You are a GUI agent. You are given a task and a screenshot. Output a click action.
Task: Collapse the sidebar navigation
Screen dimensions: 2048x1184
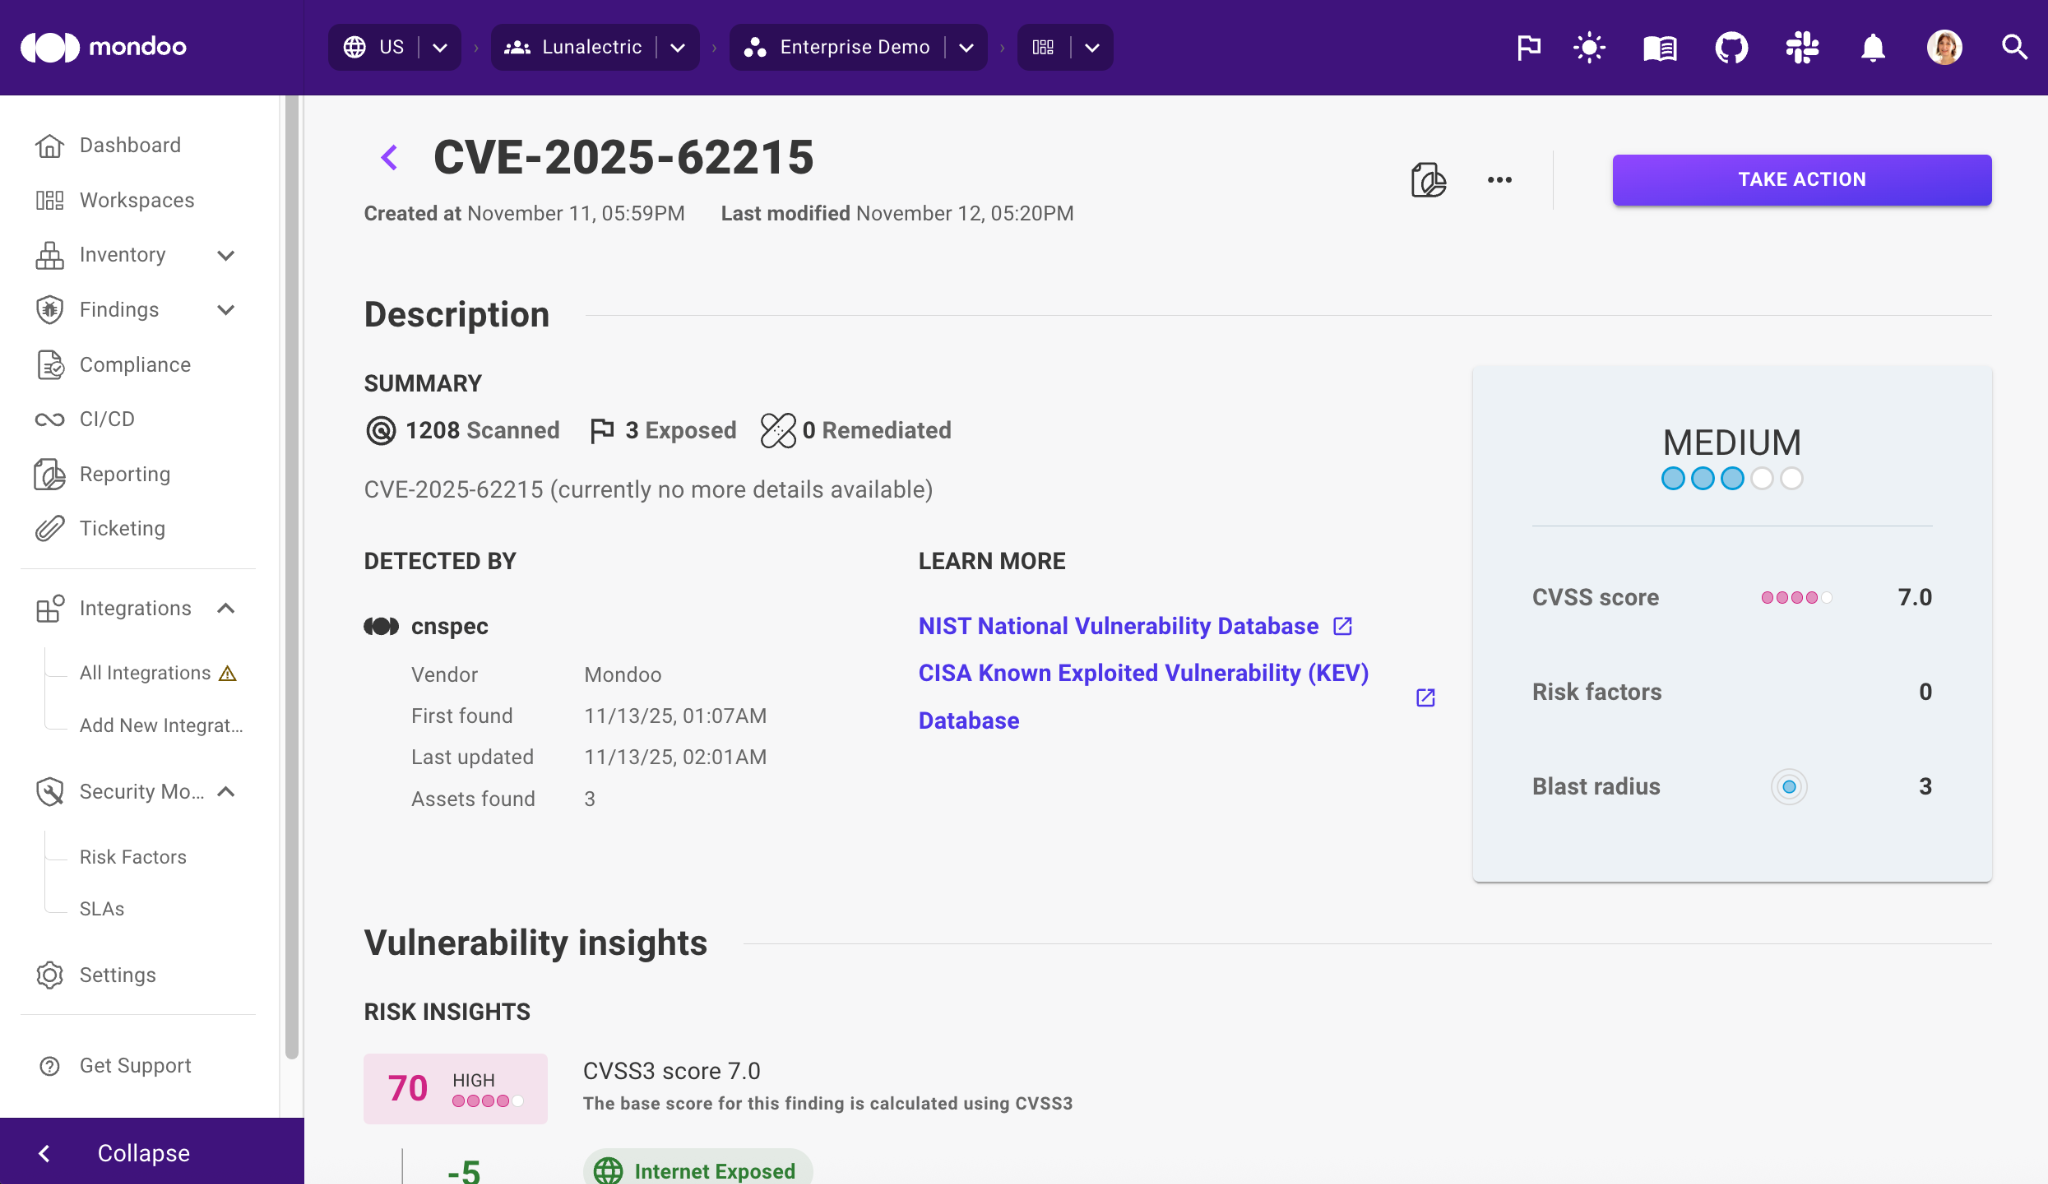click(143, 1153)
